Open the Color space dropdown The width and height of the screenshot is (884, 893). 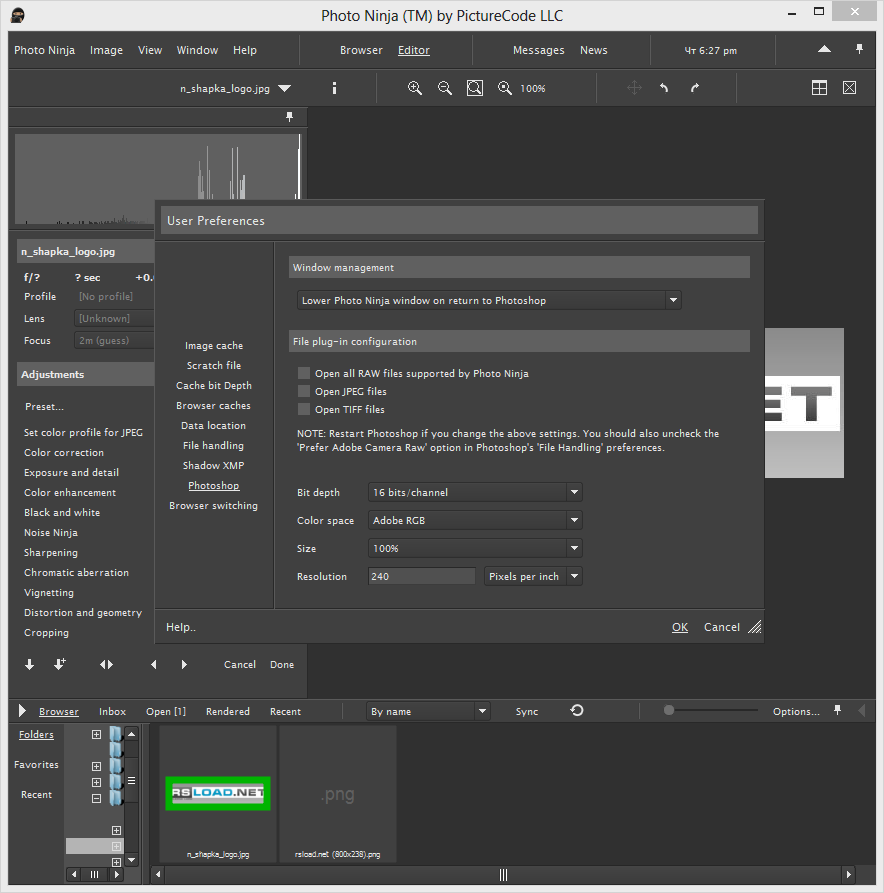coord(475,520)
